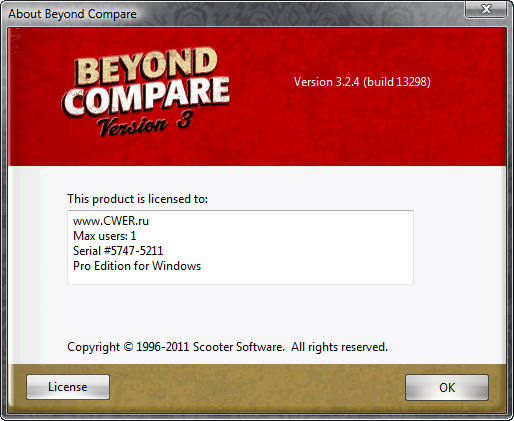Viewport: 514px width, 421px height.
Task: Select the Serial #5747-5211 line
Action: pyautogui.click(x=118, y=251)
